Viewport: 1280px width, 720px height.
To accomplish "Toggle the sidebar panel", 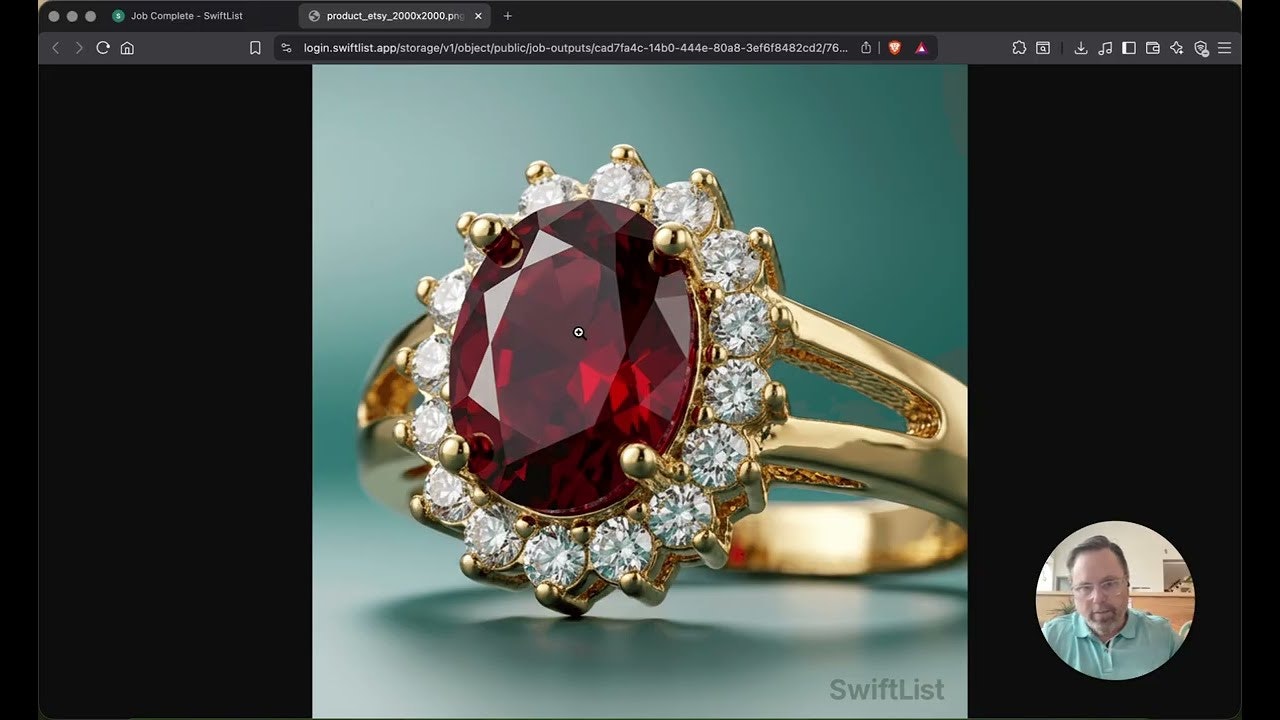I will 1128,47.
